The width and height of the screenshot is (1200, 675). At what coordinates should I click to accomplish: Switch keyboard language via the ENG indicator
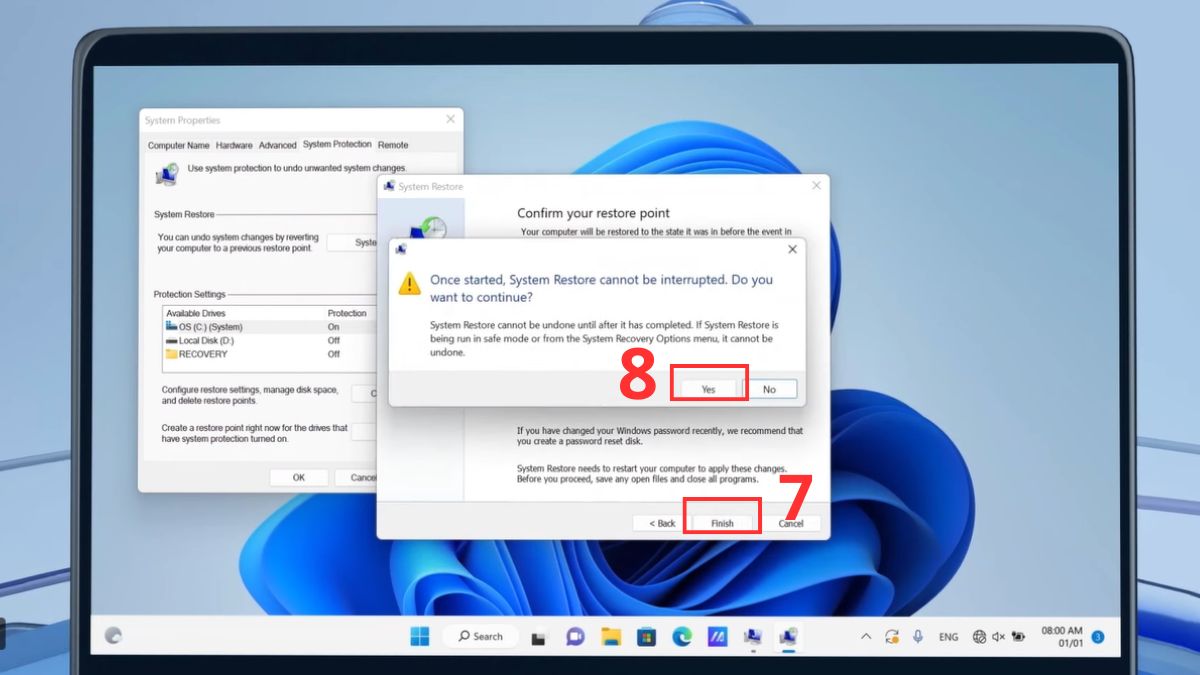948,636
